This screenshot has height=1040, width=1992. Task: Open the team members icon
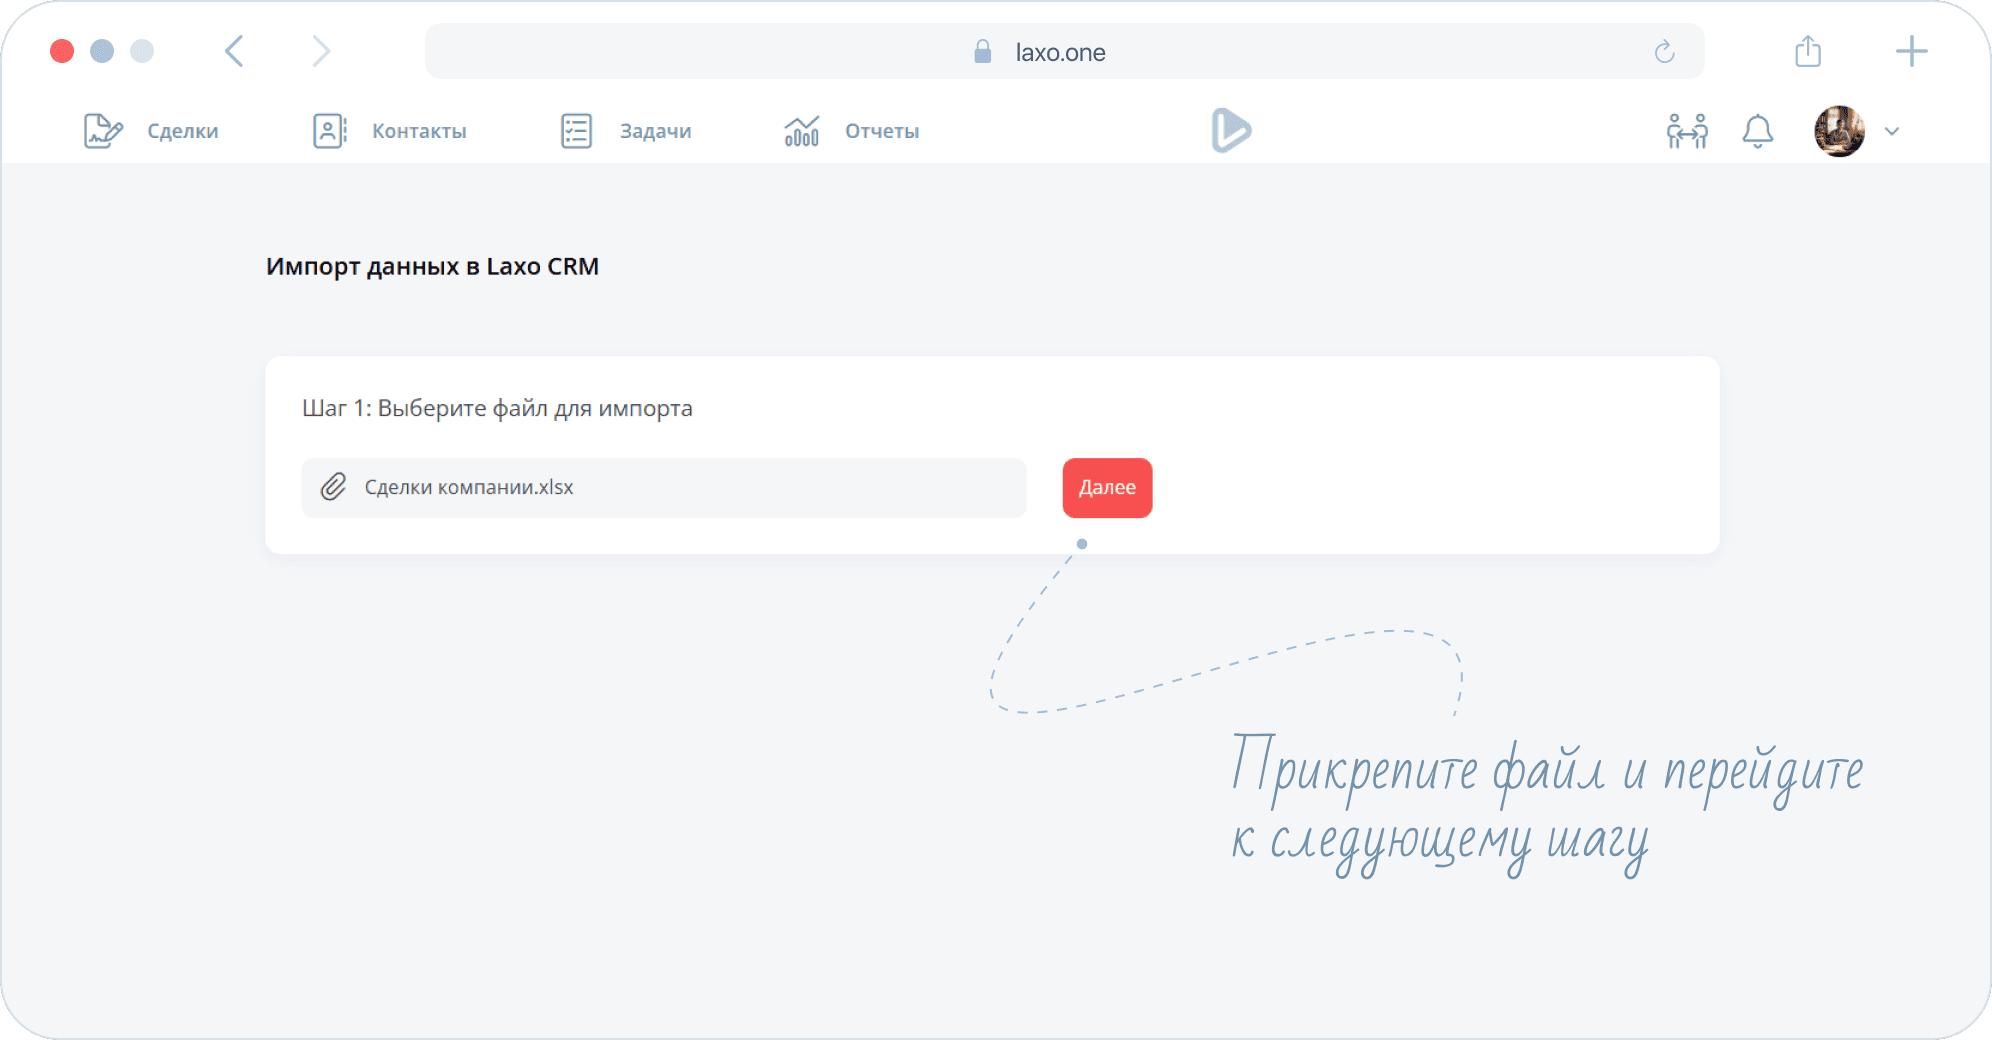pyautogui.click(x=1687, y=131)
